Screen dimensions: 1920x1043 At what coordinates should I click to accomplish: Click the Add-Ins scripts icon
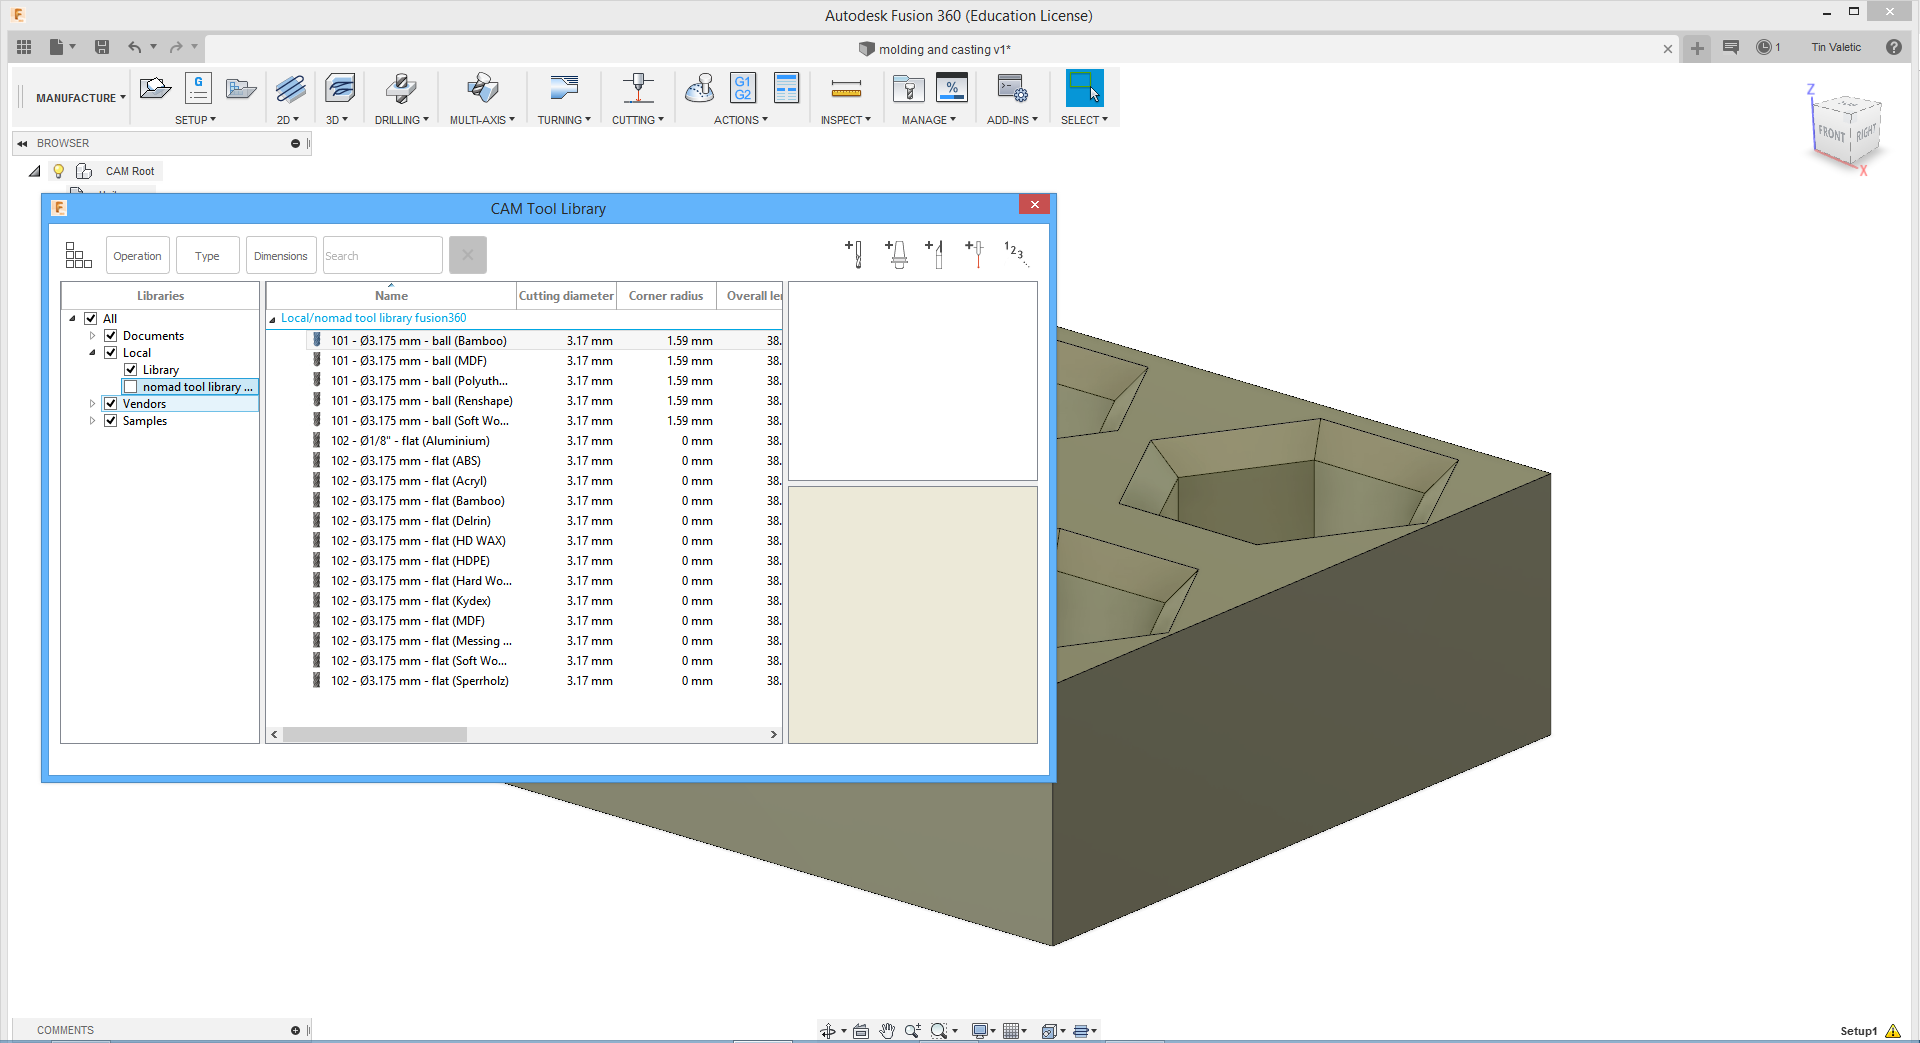click(x=1012, y=89)
